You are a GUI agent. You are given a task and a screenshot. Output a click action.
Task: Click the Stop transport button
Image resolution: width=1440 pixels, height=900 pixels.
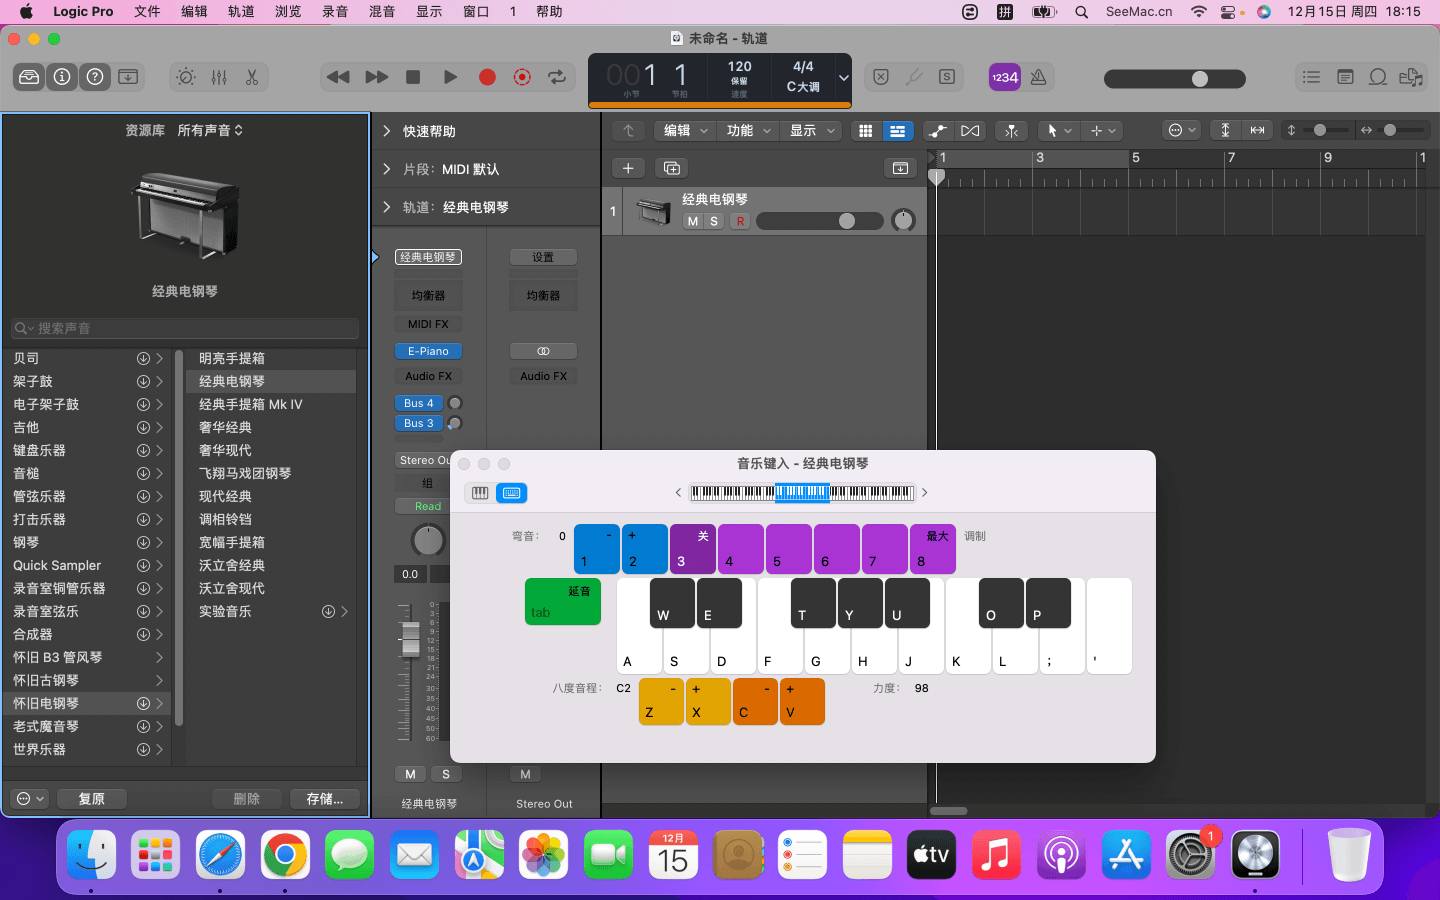pos(413,77)
